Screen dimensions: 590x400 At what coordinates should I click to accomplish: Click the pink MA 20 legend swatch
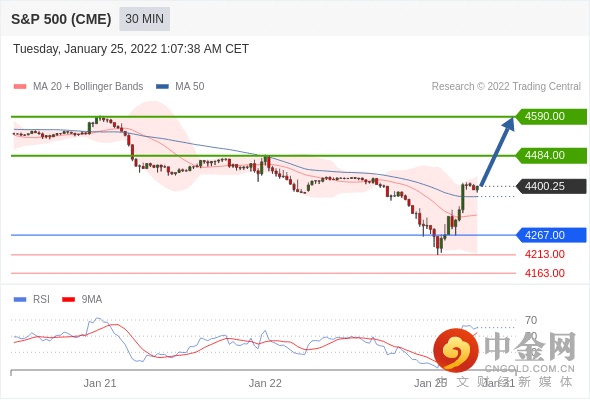20,87
